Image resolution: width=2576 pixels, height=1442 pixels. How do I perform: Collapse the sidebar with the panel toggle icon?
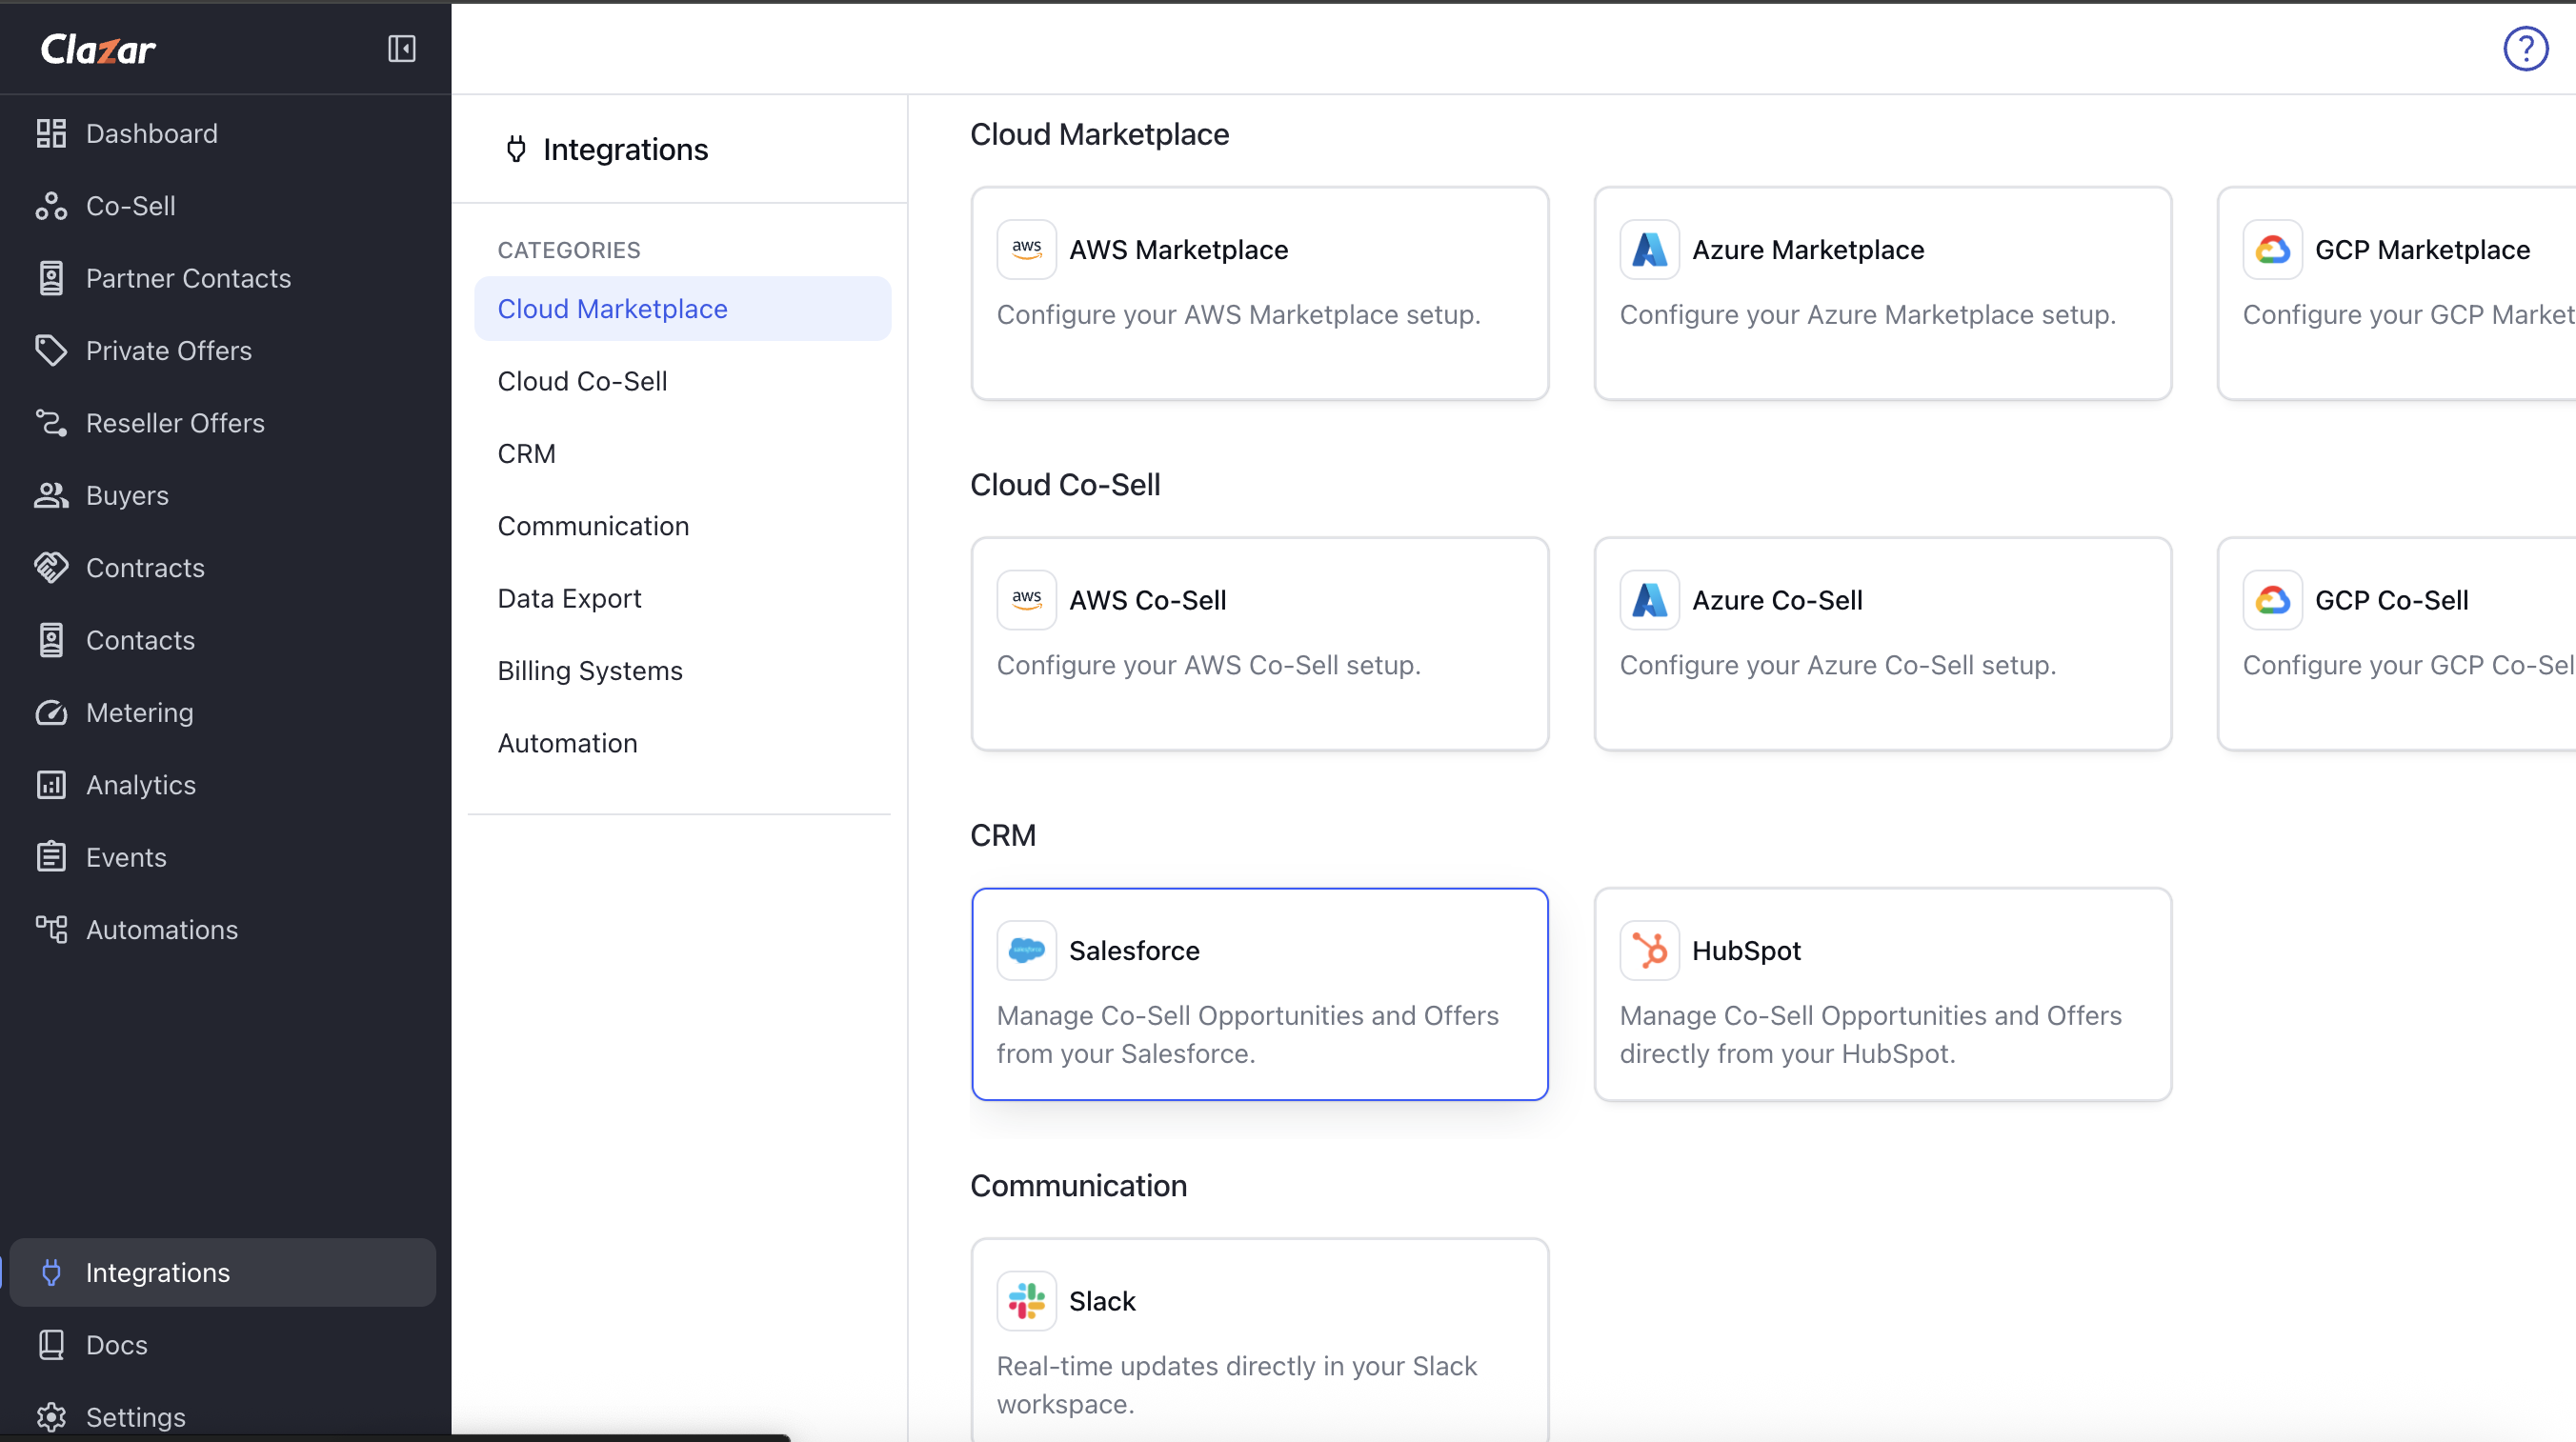click(x=402, y=48)
